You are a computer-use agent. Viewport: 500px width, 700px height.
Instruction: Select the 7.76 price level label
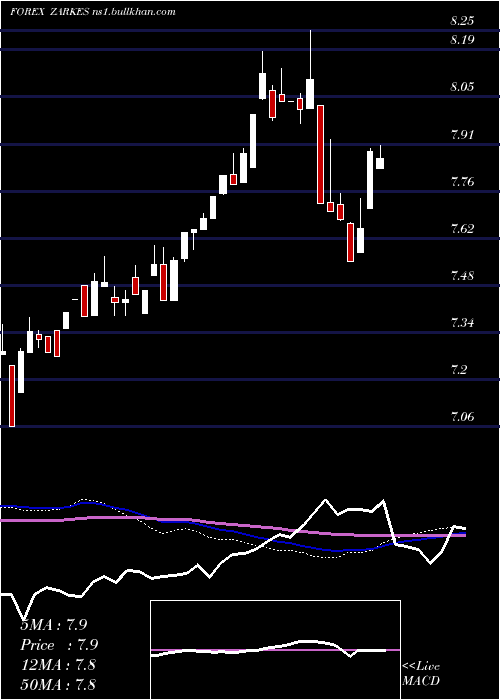462,181
